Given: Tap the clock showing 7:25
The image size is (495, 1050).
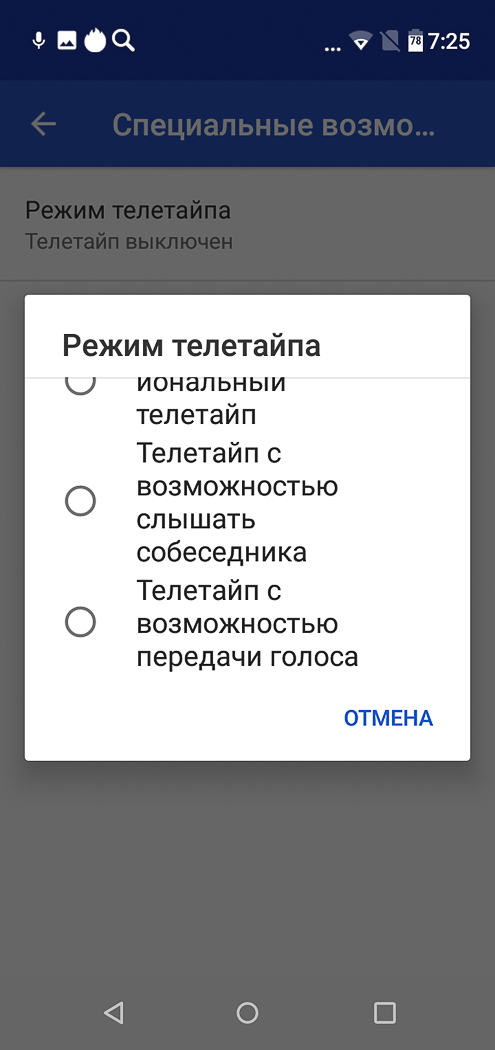Looking at the screenshot, I should pos(449,42).
